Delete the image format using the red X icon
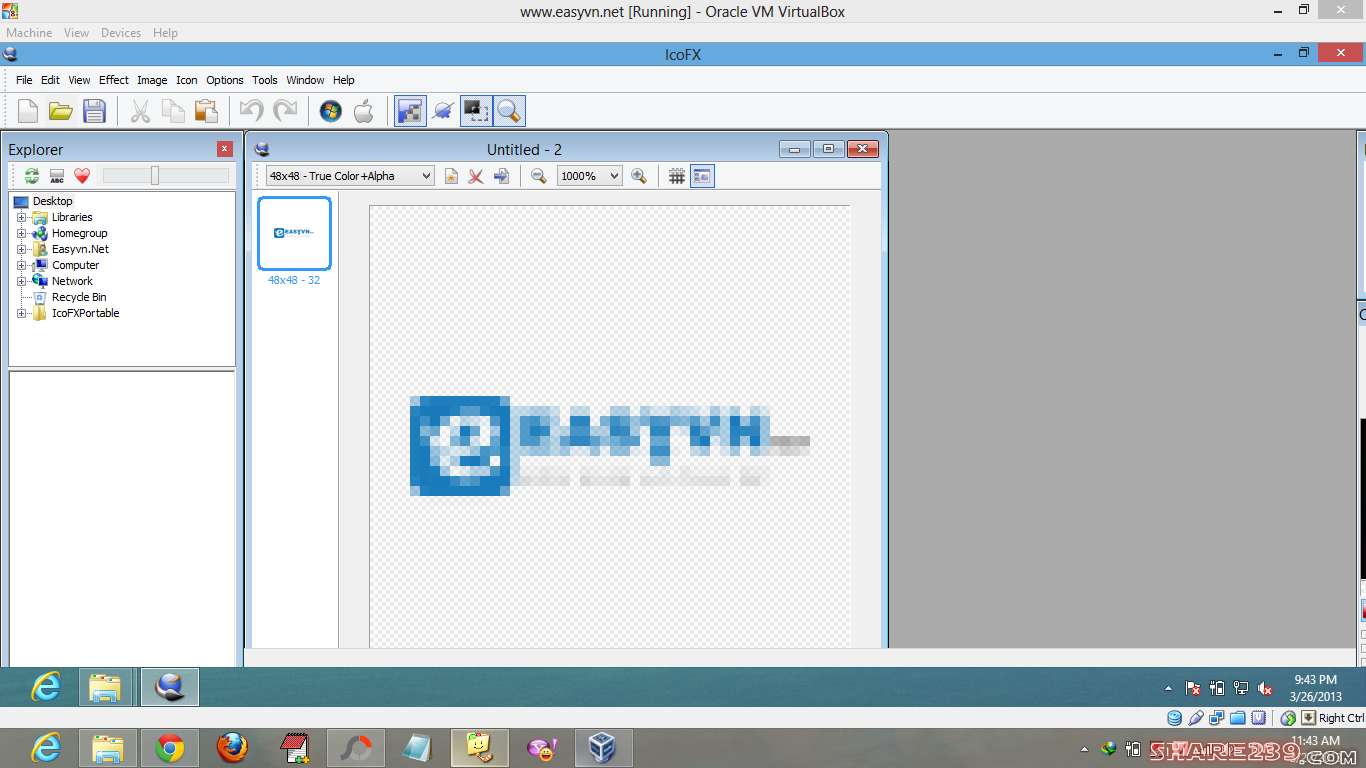 click(476, 176)
